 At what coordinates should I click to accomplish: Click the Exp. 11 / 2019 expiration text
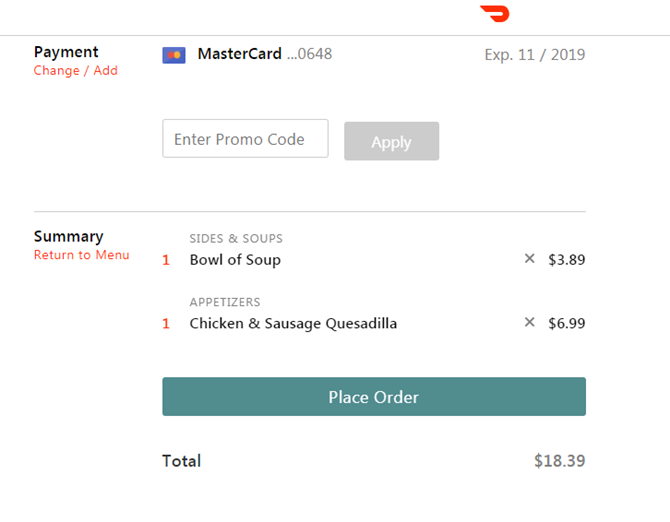coord(535,55)
